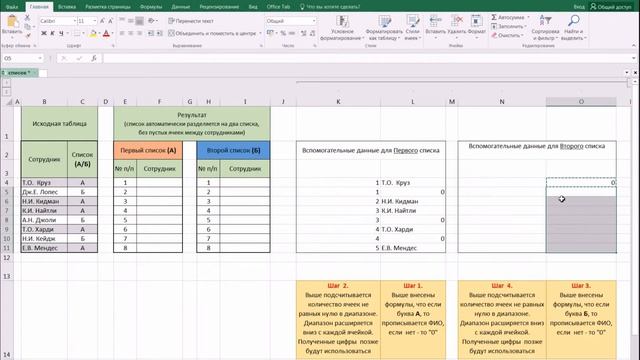Click the insert function fx icon
The image size is (640, 360).
click(x=94, y=58)
